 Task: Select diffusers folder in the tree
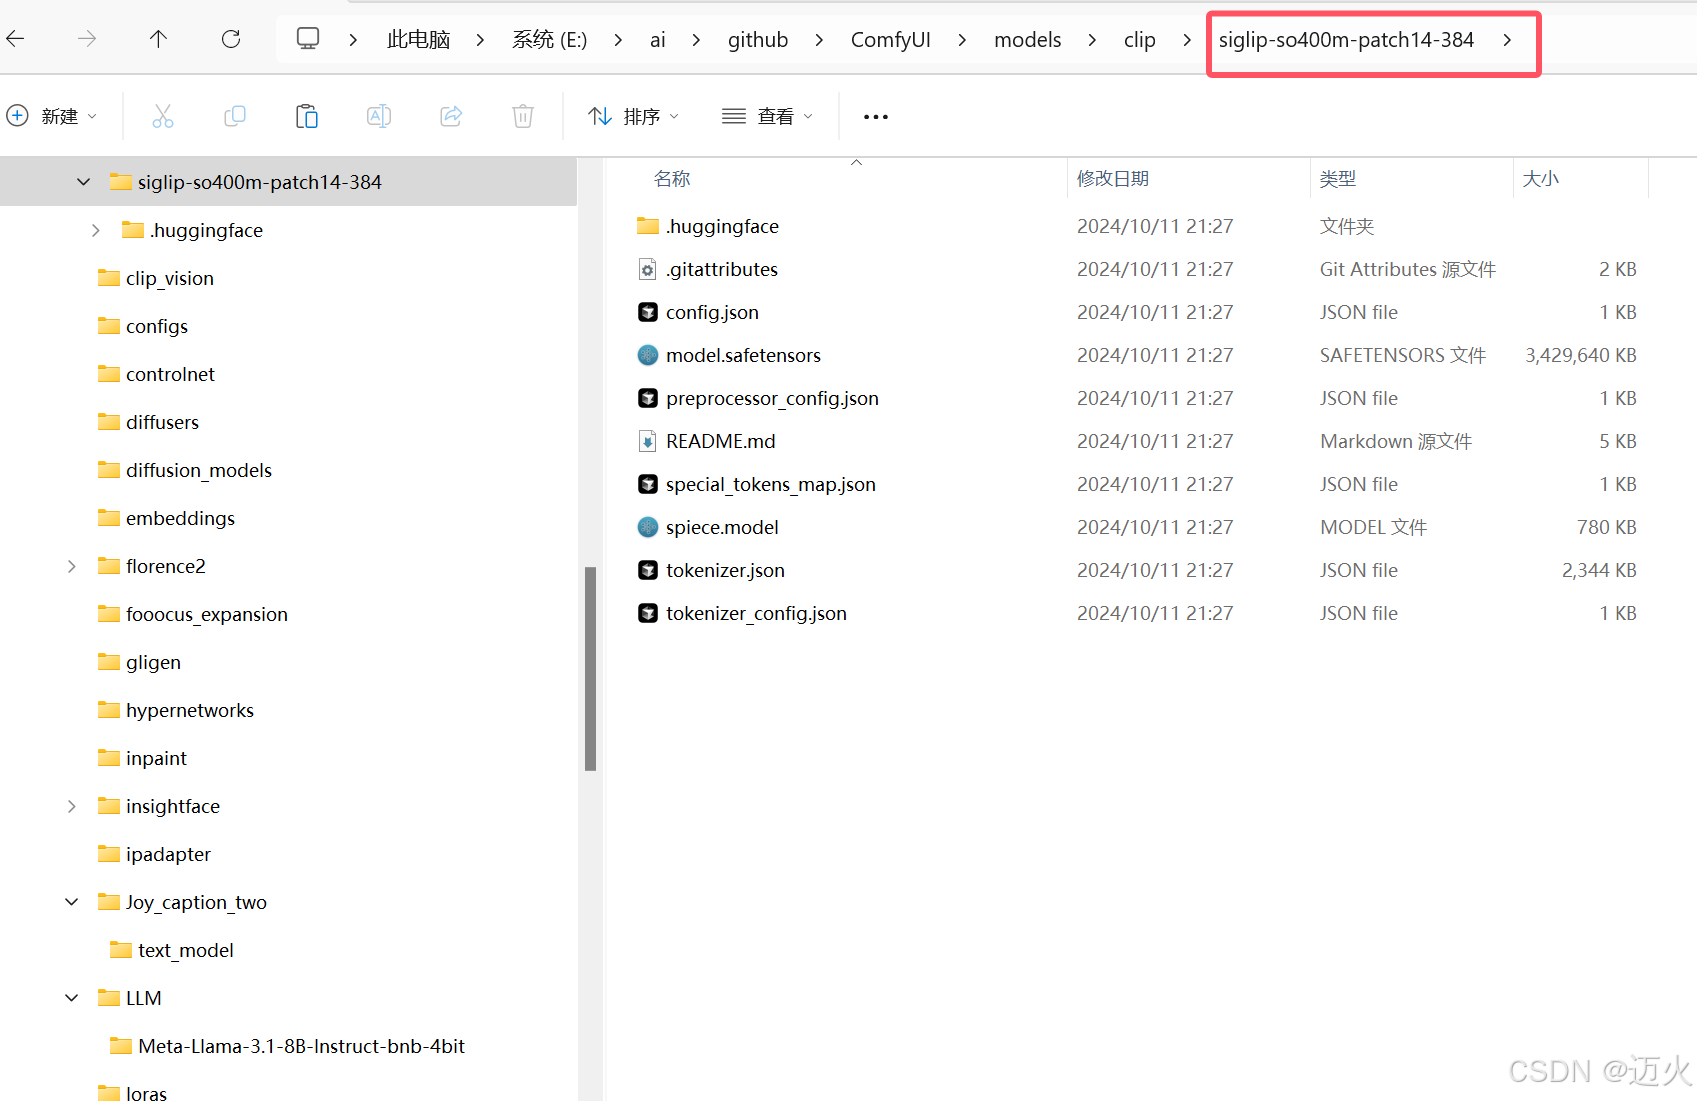(x=149, y=422)
